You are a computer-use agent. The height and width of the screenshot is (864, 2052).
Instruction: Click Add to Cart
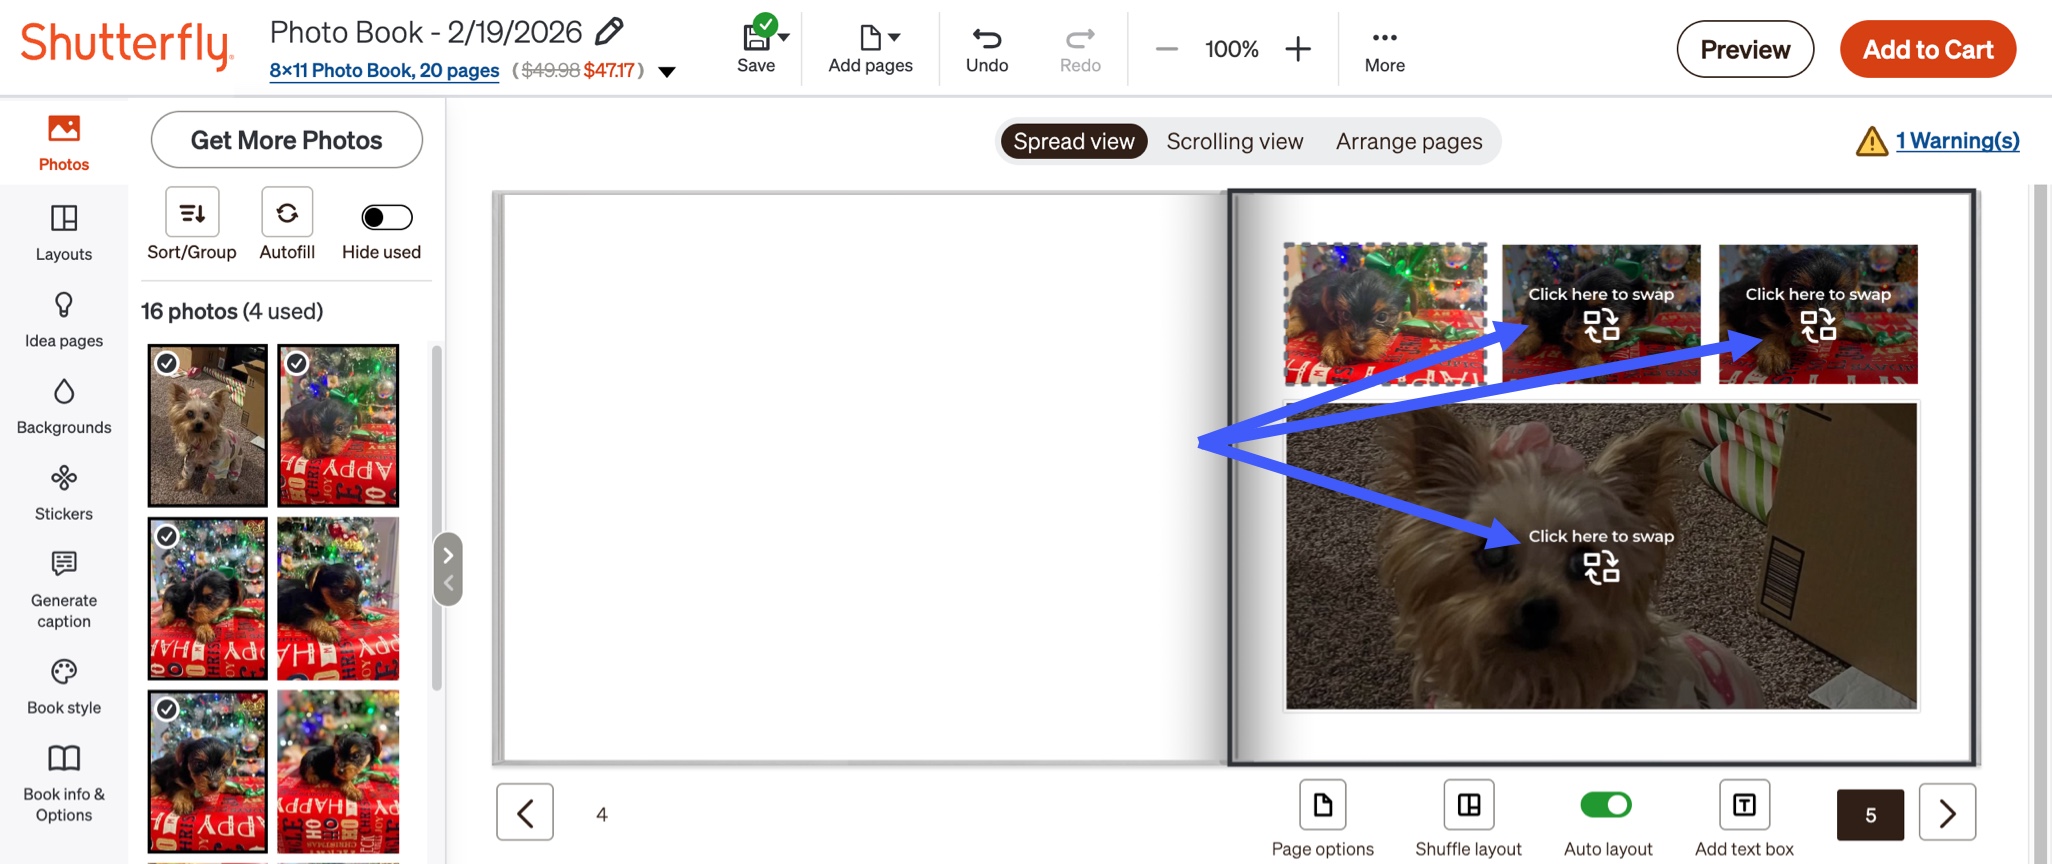click(1928, 49)
